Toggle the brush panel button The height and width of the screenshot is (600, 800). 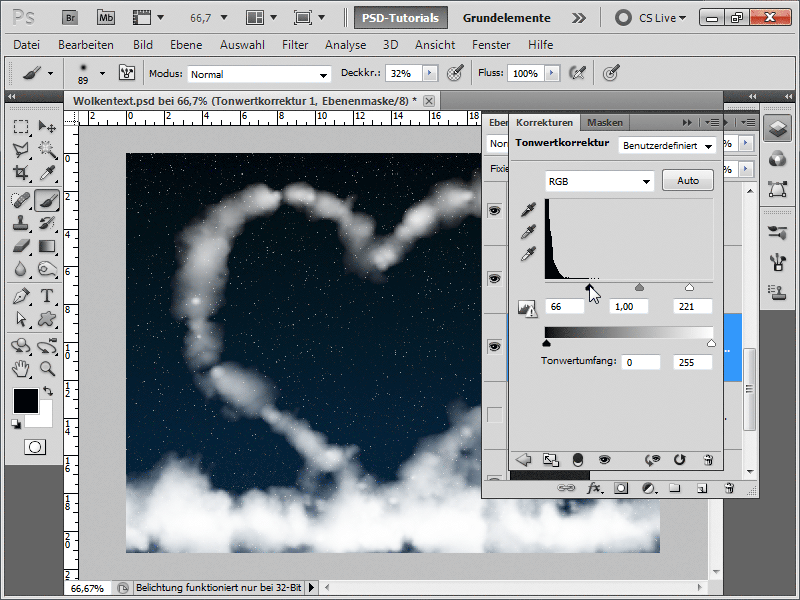click(127, 73)
